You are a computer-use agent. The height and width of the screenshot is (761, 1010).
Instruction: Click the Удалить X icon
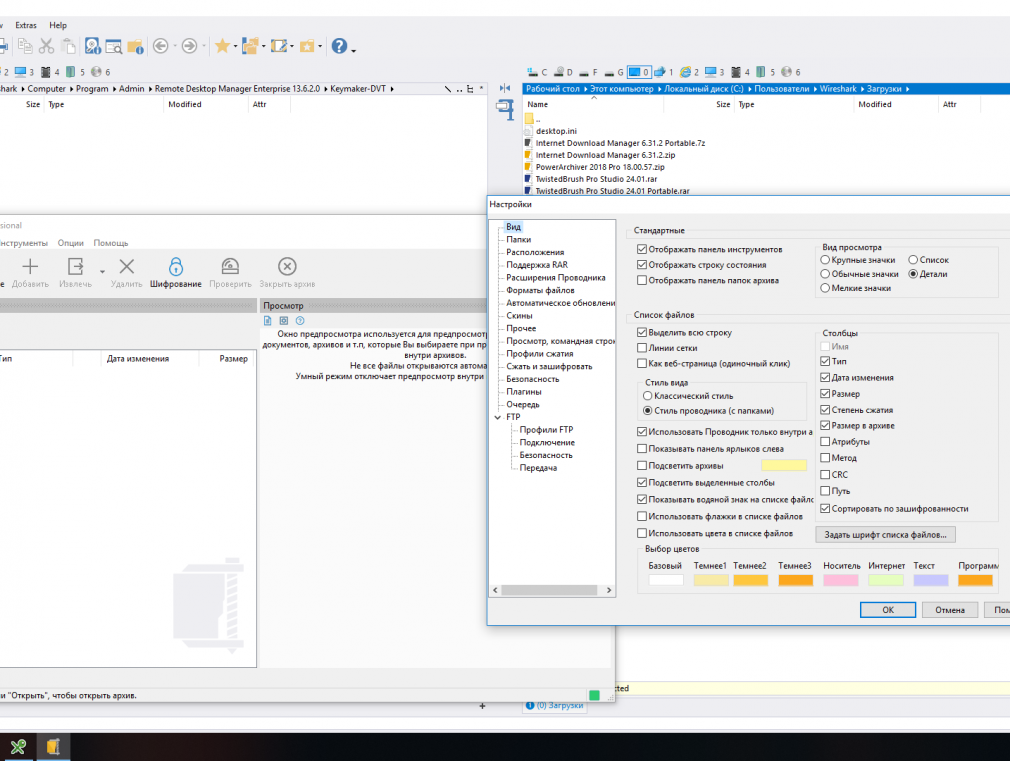127,266
